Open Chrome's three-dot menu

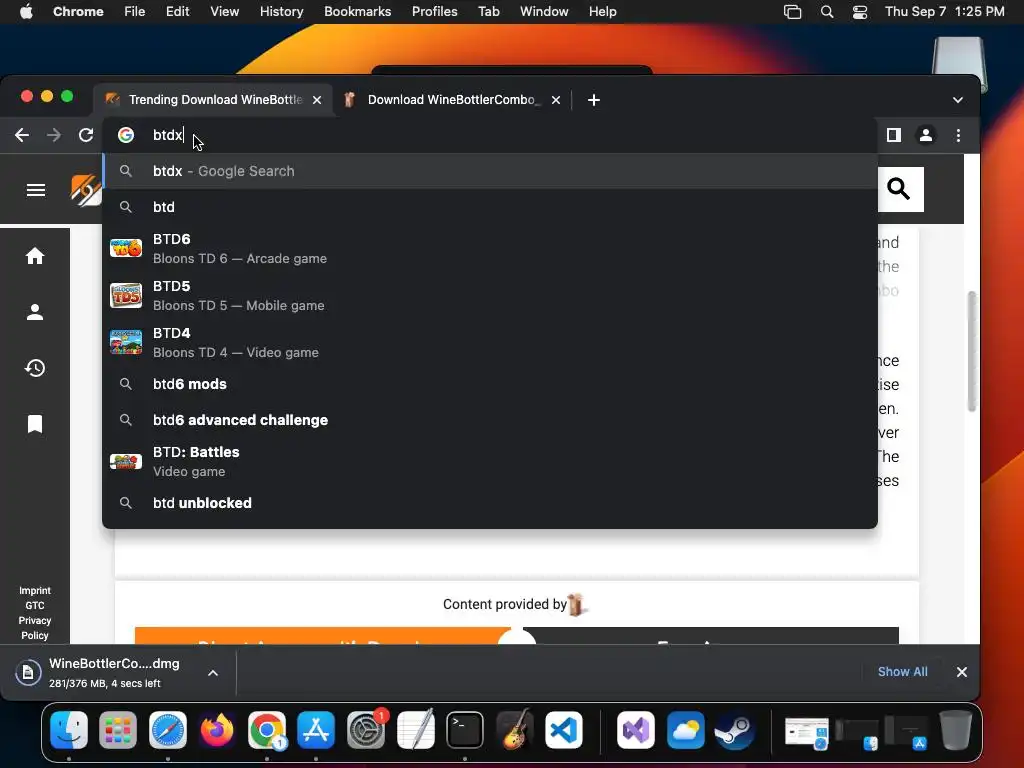coord(958,135)
